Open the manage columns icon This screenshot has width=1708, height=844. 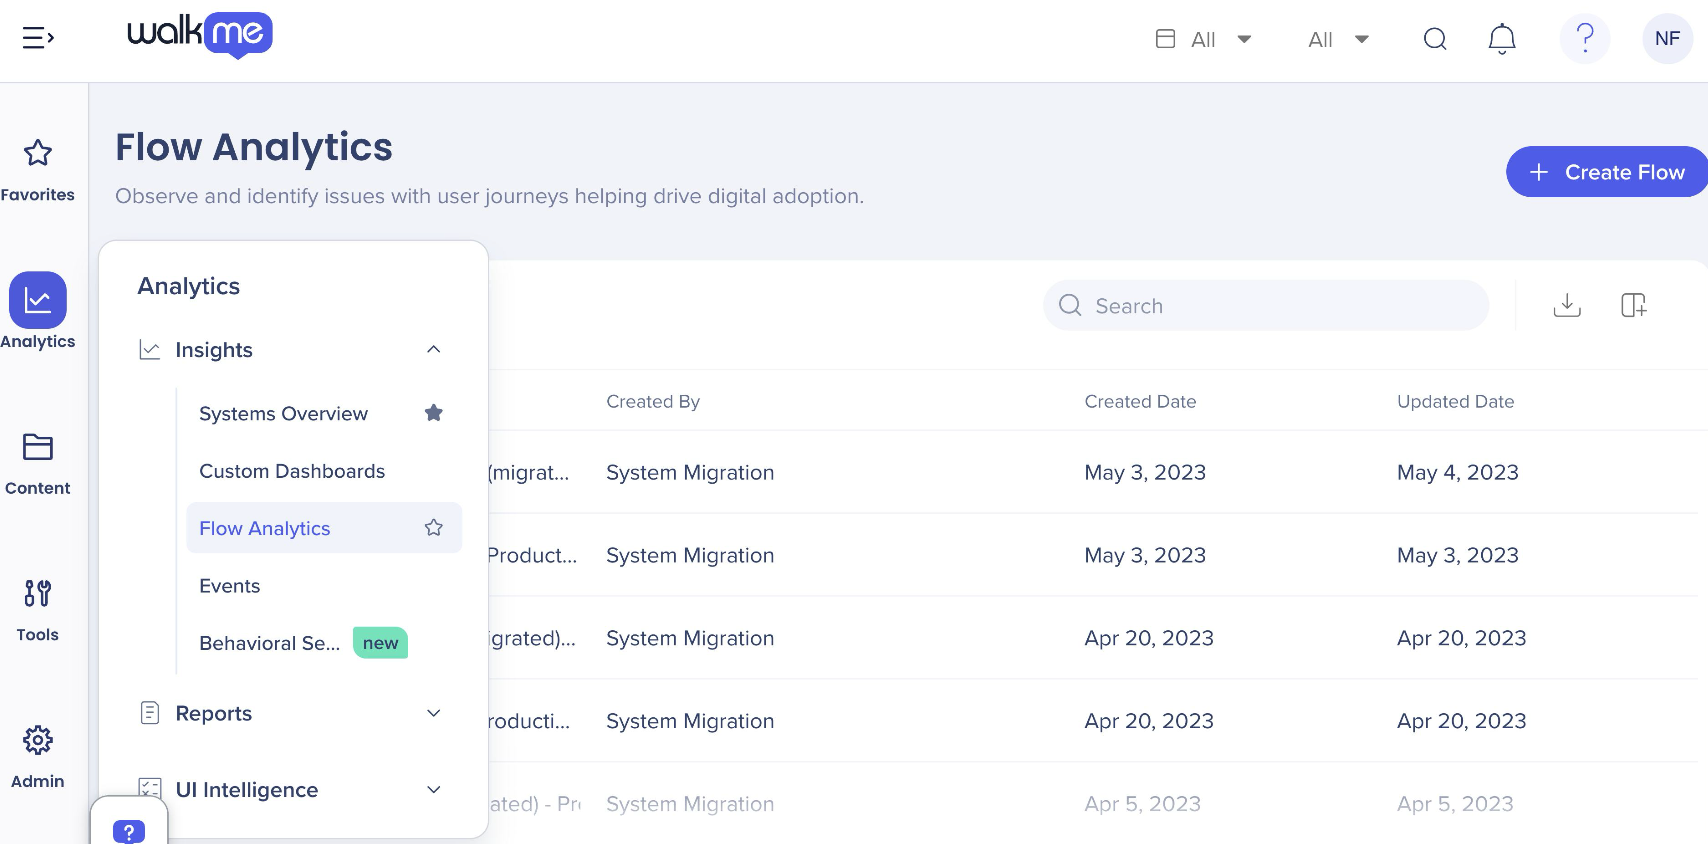[1633, 305]
